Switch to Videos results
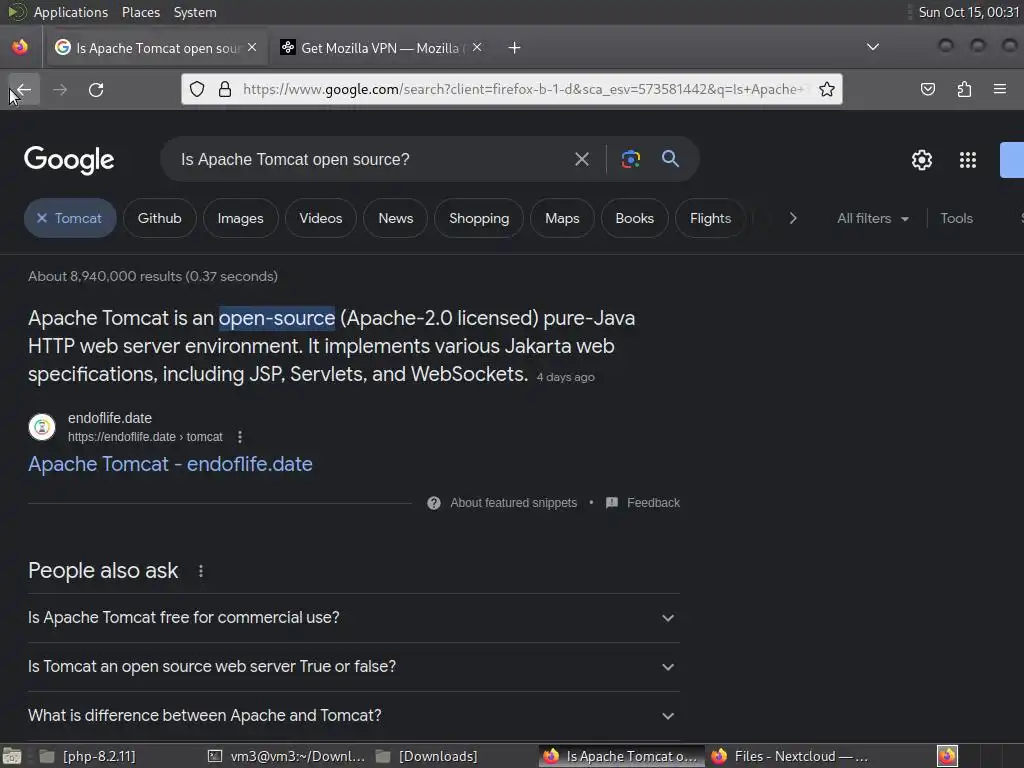The width and height of the screenshot is (1024, 768). pyautogui.click(x=321, y=218)
